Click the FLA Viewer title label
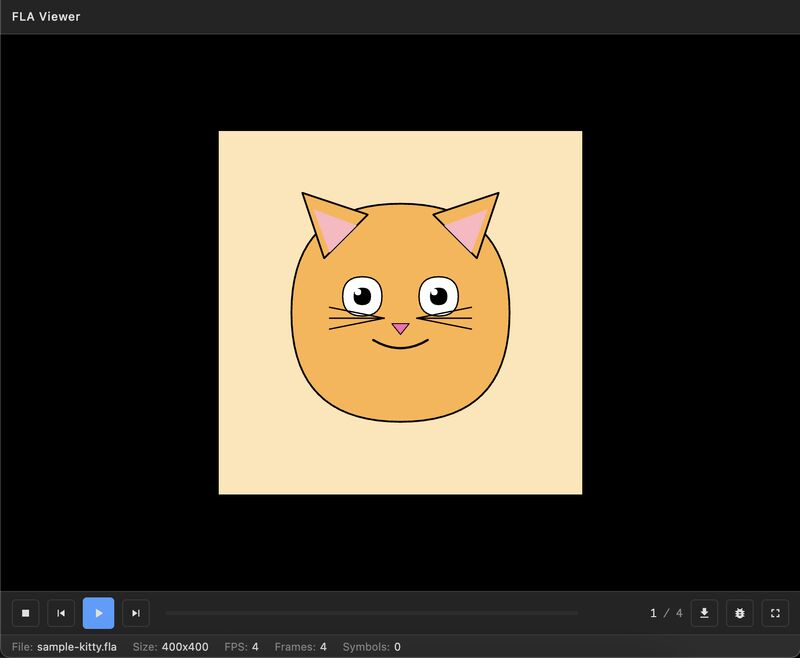The width and height of the screenshot is (800, 658). pos(46,16)
